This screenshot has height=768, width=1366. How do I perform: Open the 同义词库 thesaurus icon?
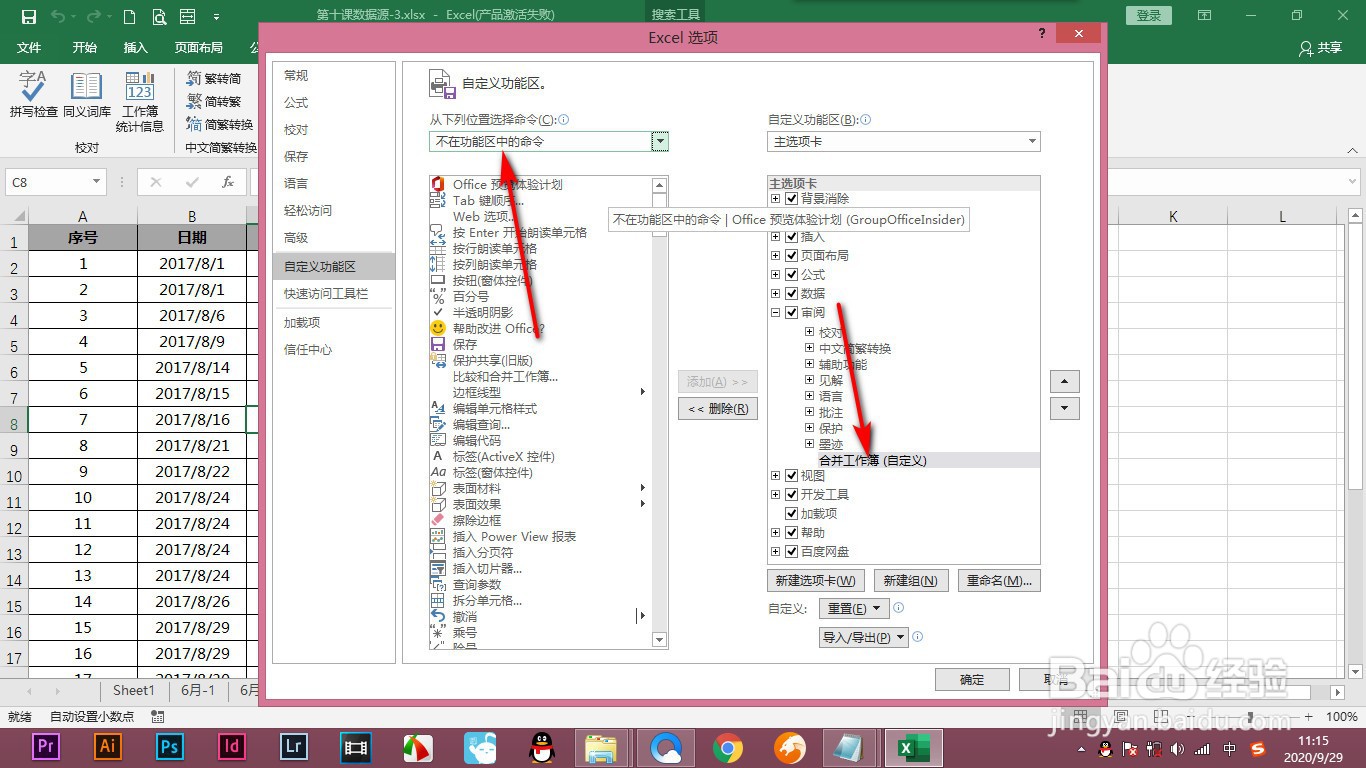pos(87,95)
